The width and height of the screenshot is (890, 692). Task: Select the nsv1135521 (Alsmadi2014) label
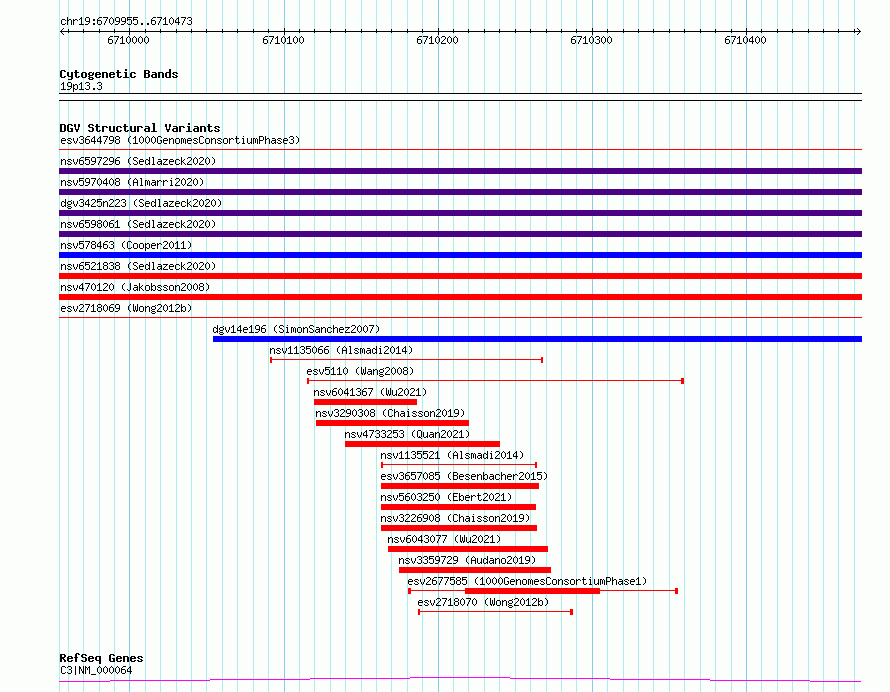click(452, 455)
